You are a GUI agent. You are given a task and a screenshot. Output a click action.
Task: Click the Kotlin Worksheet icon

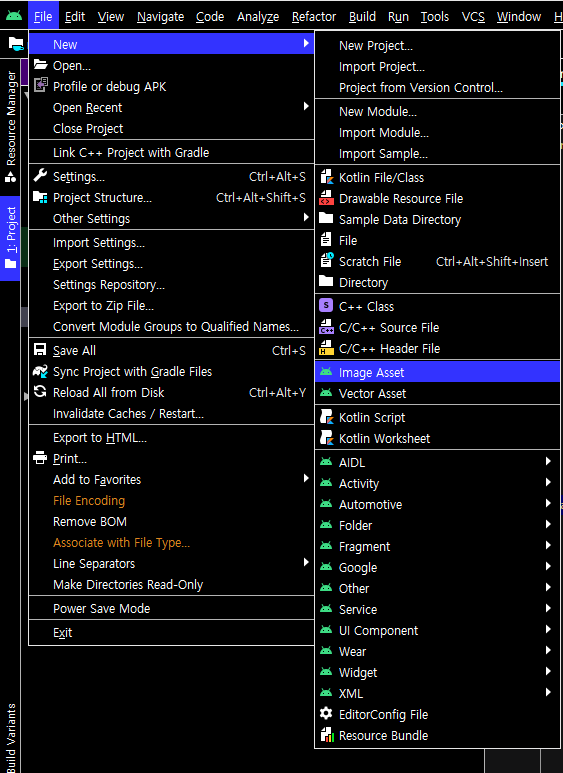(x=326, y=438)
